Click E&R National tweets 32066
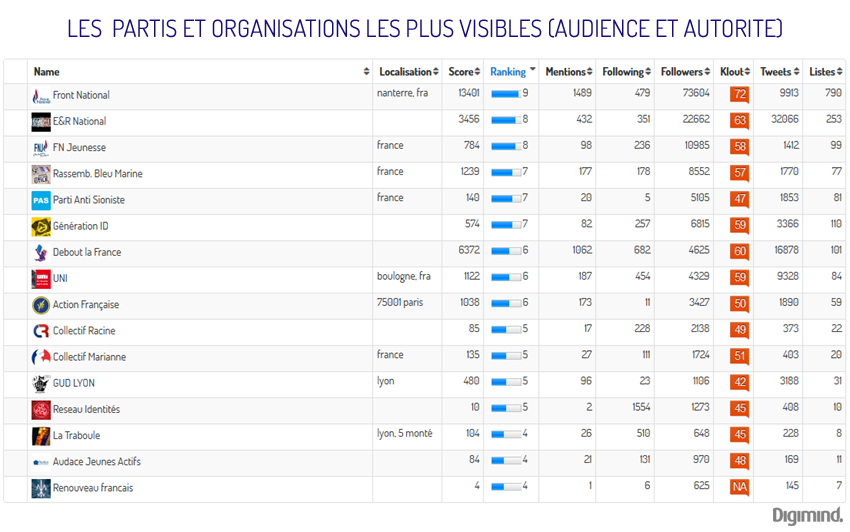Viewport: 850px width, 532px height. [785, 119]
